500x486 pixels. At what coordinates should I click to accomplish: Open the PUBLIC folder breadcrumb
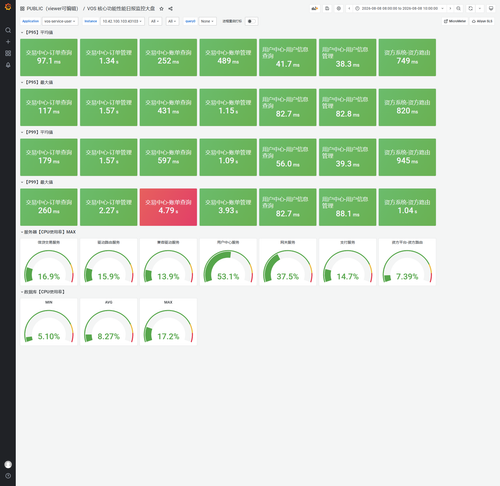(52, 9)
